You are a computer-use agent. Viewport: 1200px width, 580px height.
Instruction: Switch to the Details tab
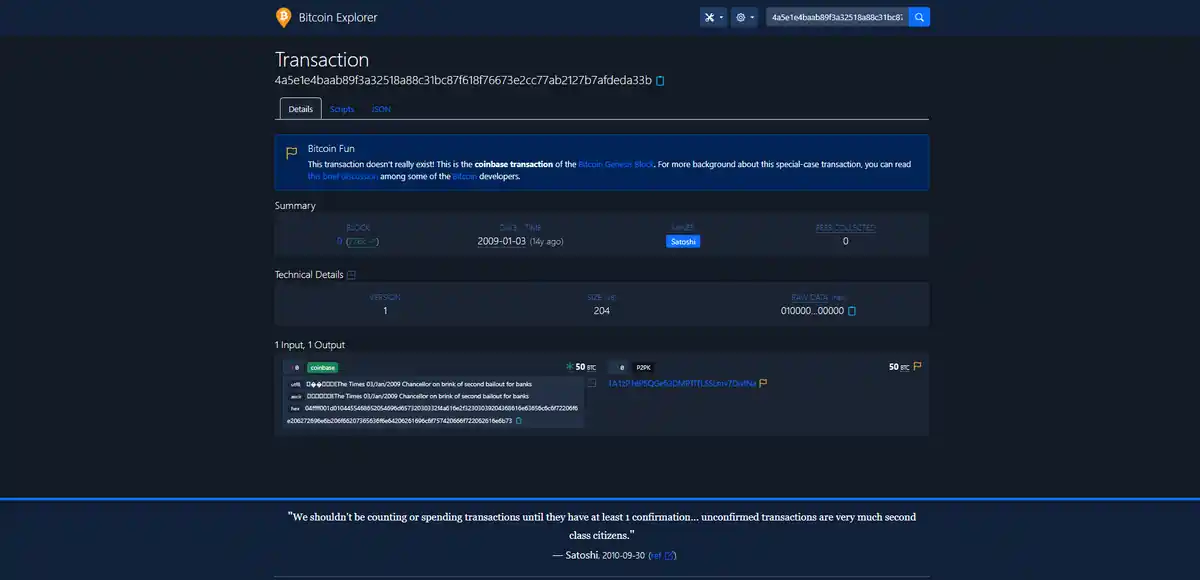(301, 109)
